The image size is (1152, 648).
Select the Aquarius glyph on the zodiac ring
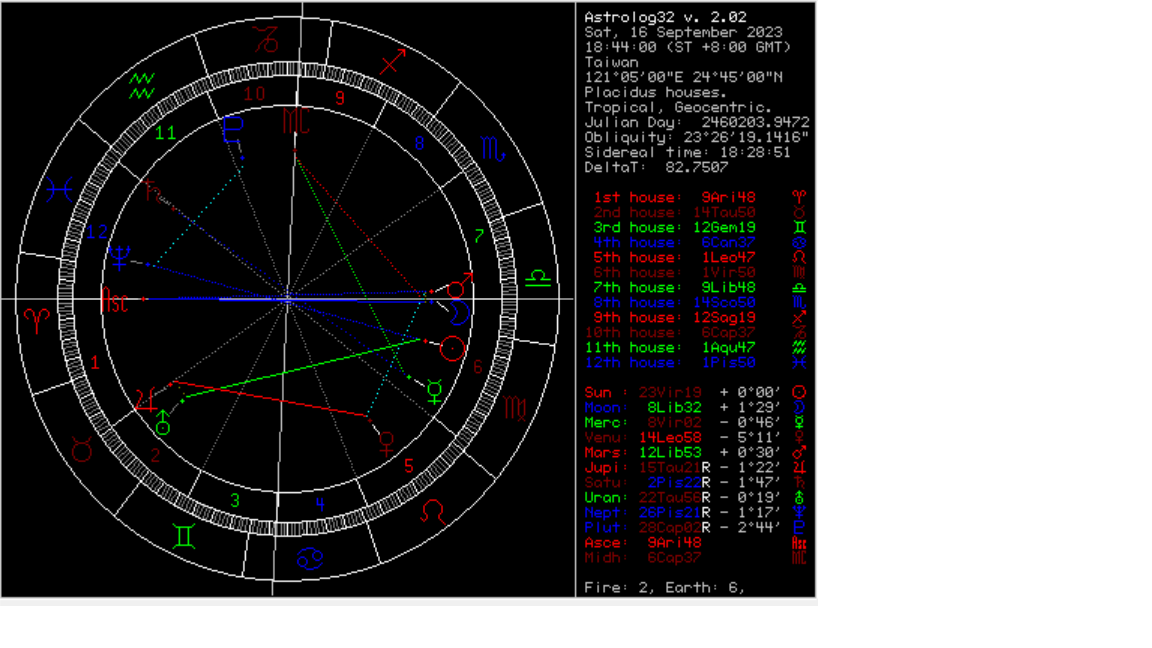[x=142, y=84]
